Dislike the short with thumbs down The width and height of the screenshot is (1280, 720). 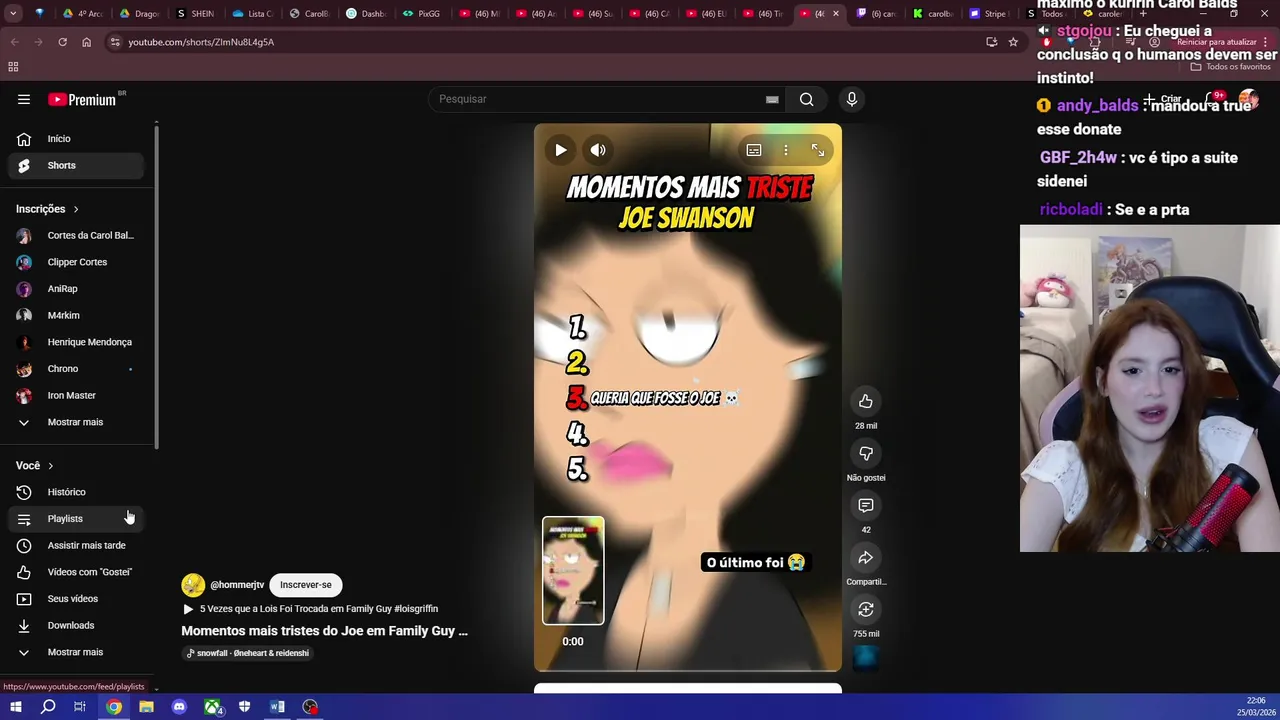click(866, 453)
